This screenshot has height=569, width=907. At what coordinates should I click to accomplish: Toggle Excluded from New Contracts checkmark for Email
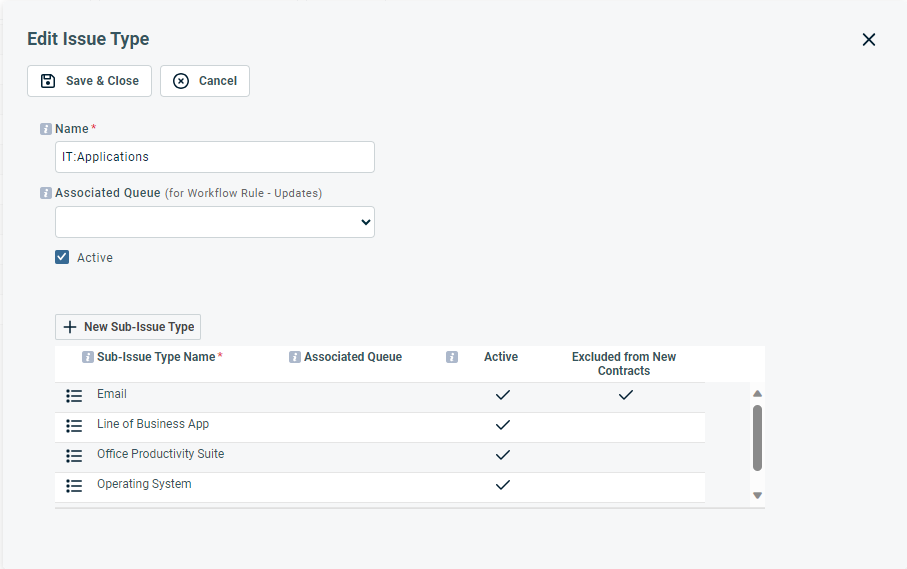click(626, 395)
